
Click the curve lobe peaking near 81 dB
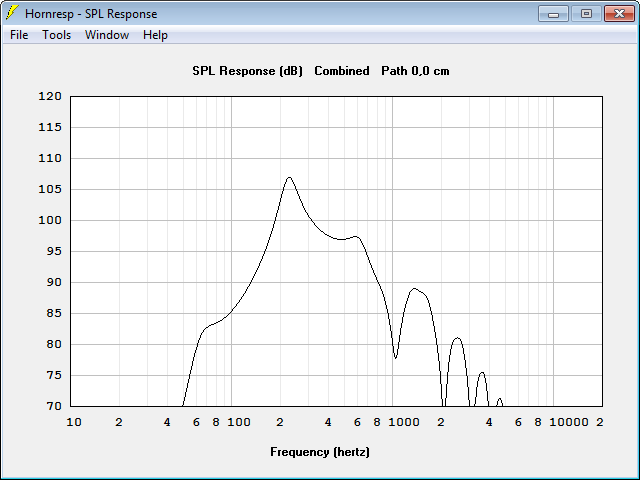pos(457,338)
